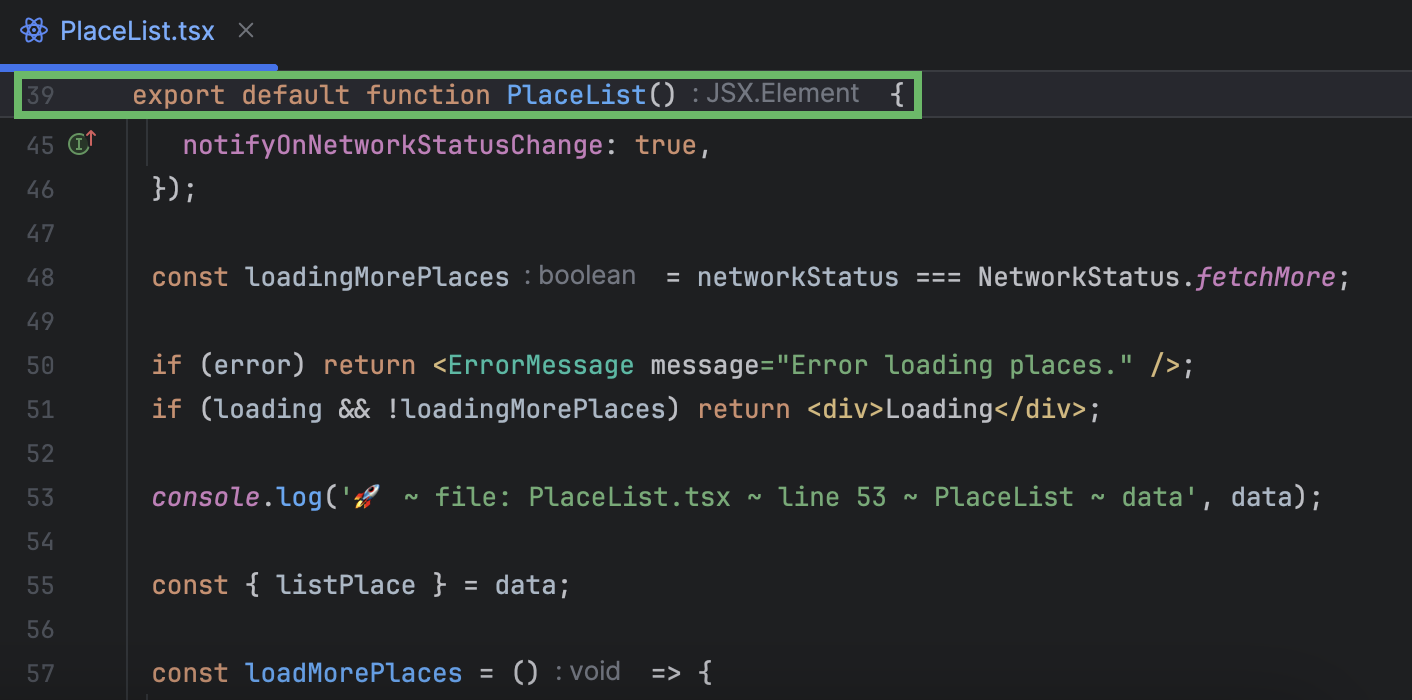This screenshot has width=1412, height=700.
Task: Select the PlaceList.tsx editor tab
Action: (137, 30)
